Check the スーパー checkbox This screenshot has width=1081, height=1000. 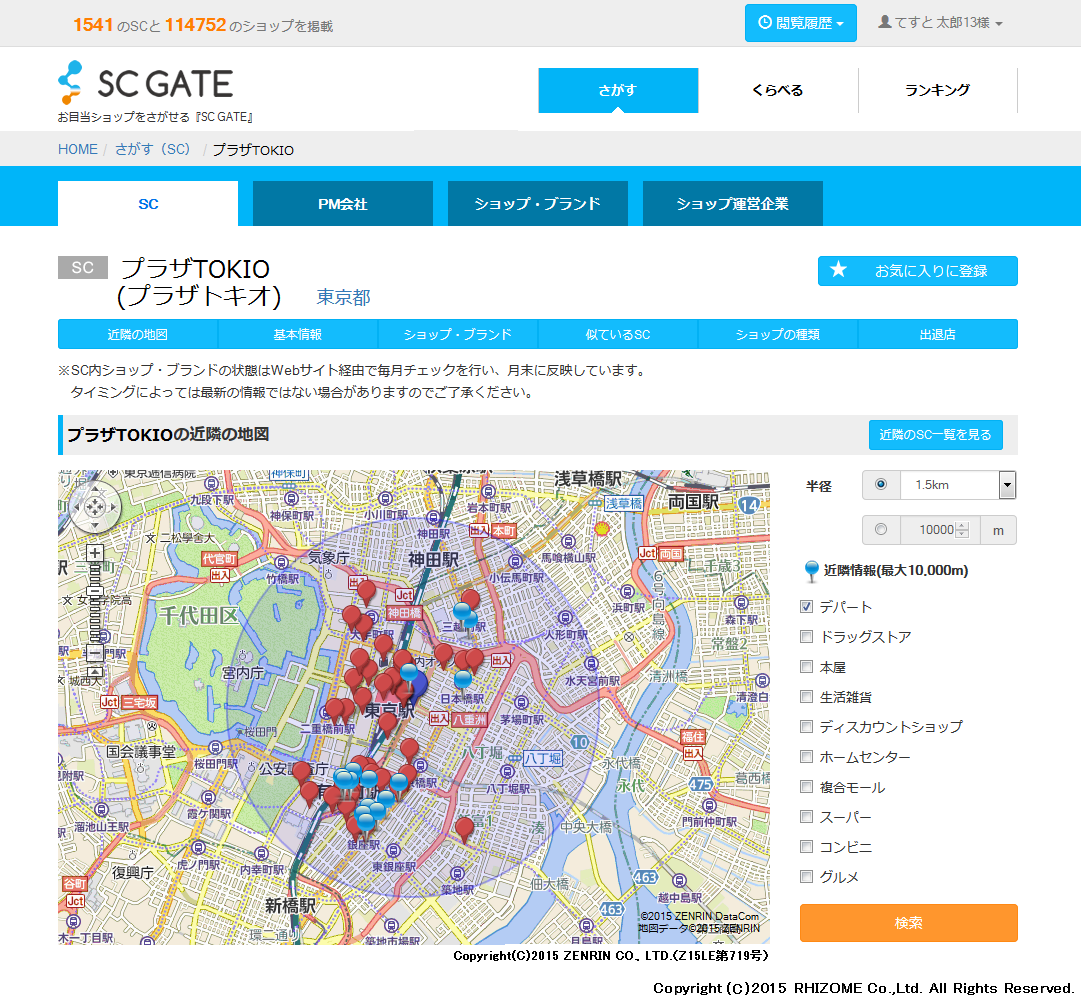806,817
